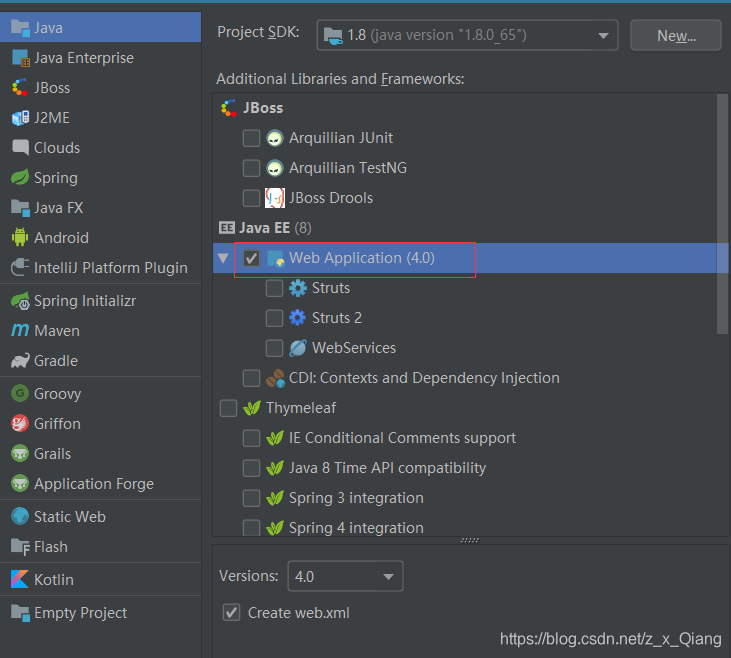Enable the Arquillian TestNG checkbox
The image size is (731, 658).
(251, 168)
